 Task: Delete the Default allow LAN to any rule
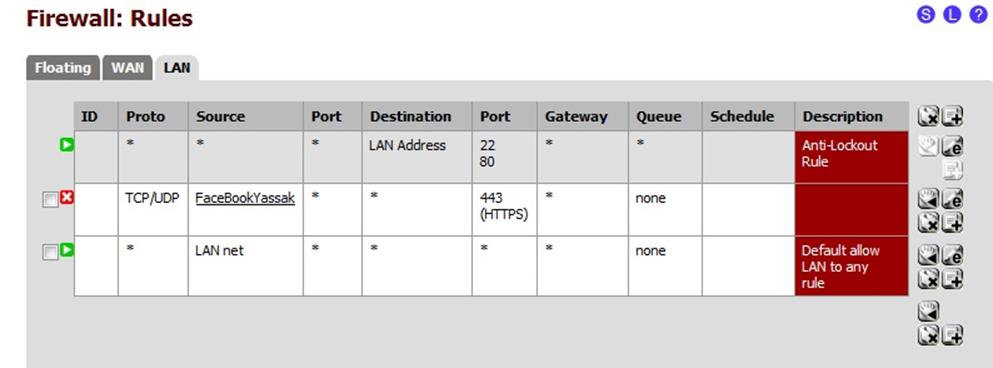(928, 278)
